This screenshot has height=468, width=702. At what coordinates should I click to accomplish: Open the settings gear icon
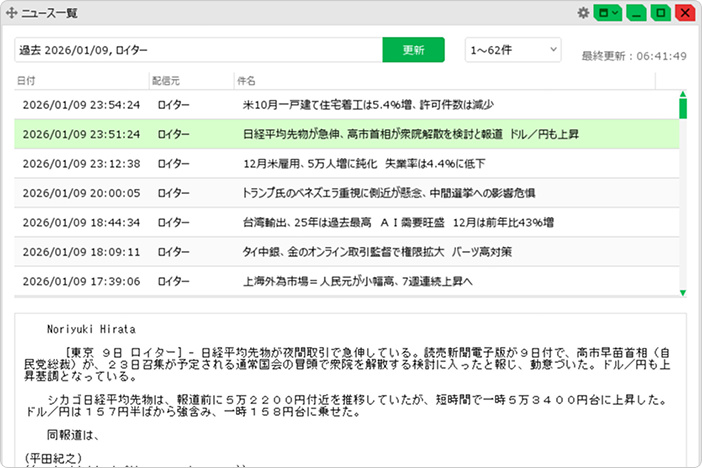point(583,13)
